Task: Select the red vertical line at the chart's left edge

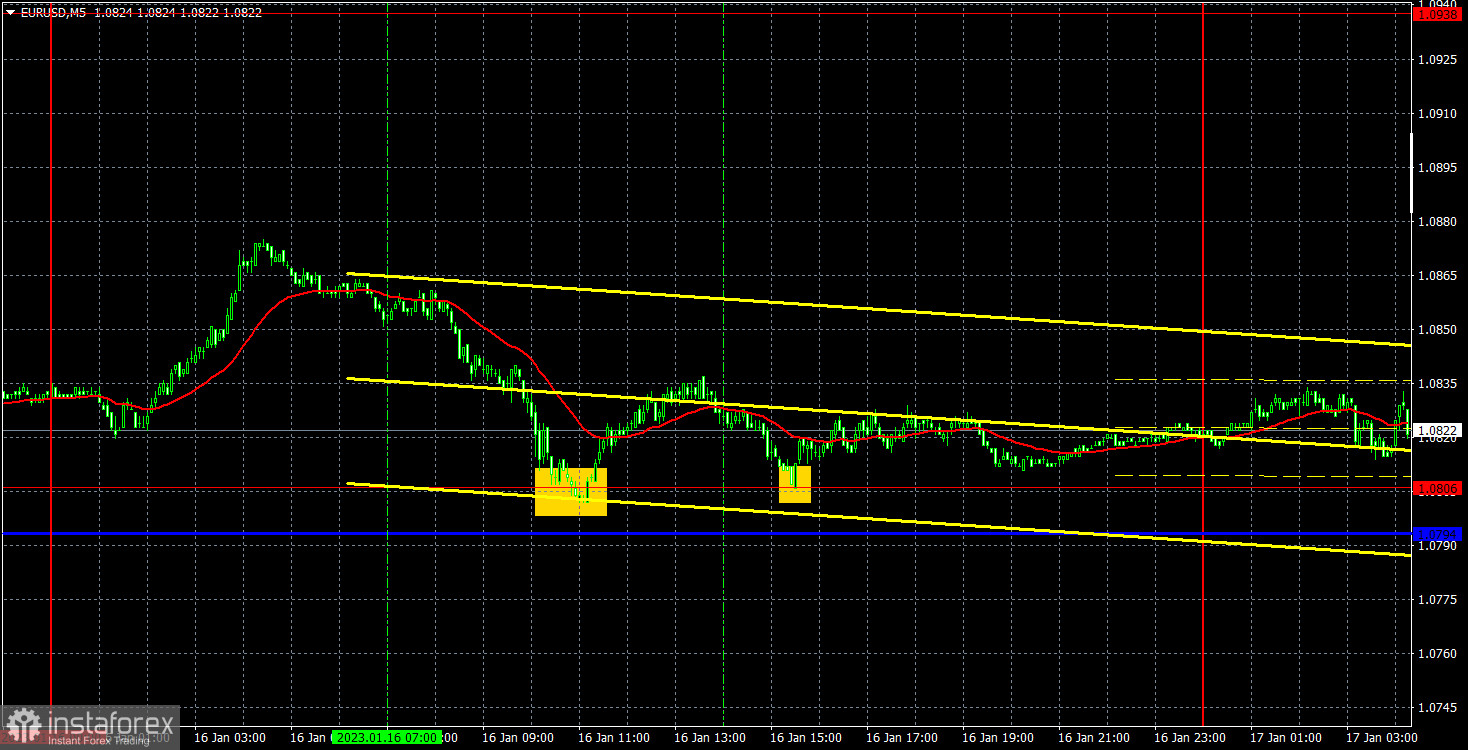Action: click(50, 365)
